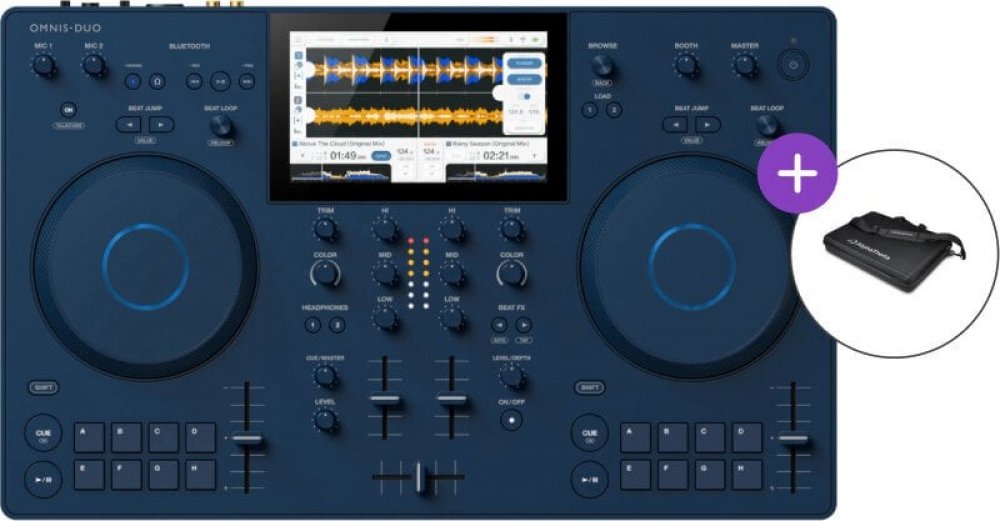The image size is (1000, 521).
Task: Toggle the Beat FX ON/OFF button
Action: point(512,419)
